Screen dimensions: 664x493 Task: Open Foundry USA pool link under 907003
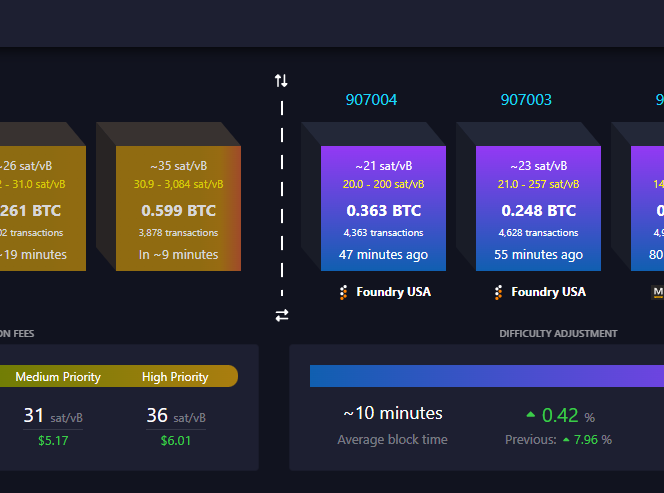pos(548,292)
